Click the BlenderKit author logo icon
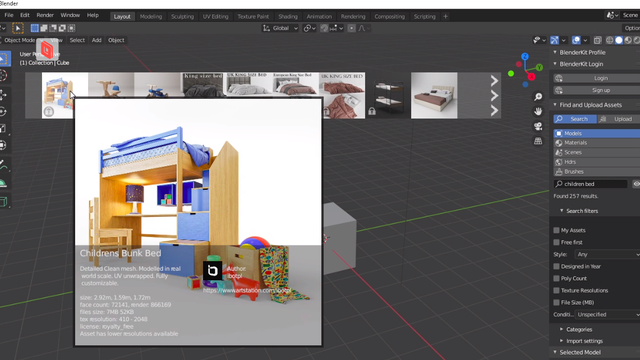Viewport: 640px width, 360px height. click(x=213, y=271)
